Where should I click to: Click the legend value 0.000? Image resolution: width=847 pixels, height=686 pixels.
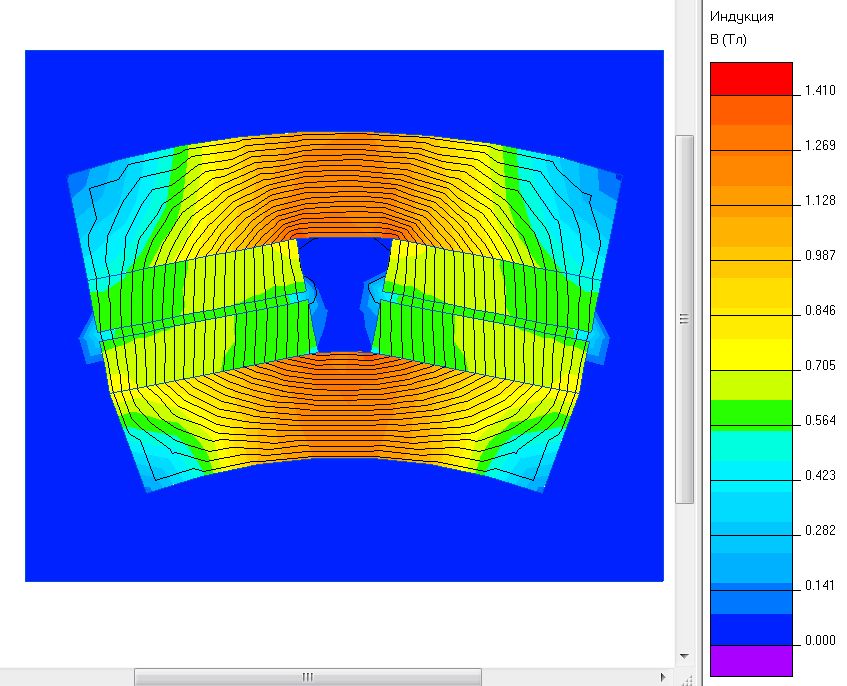click(820, 641)
